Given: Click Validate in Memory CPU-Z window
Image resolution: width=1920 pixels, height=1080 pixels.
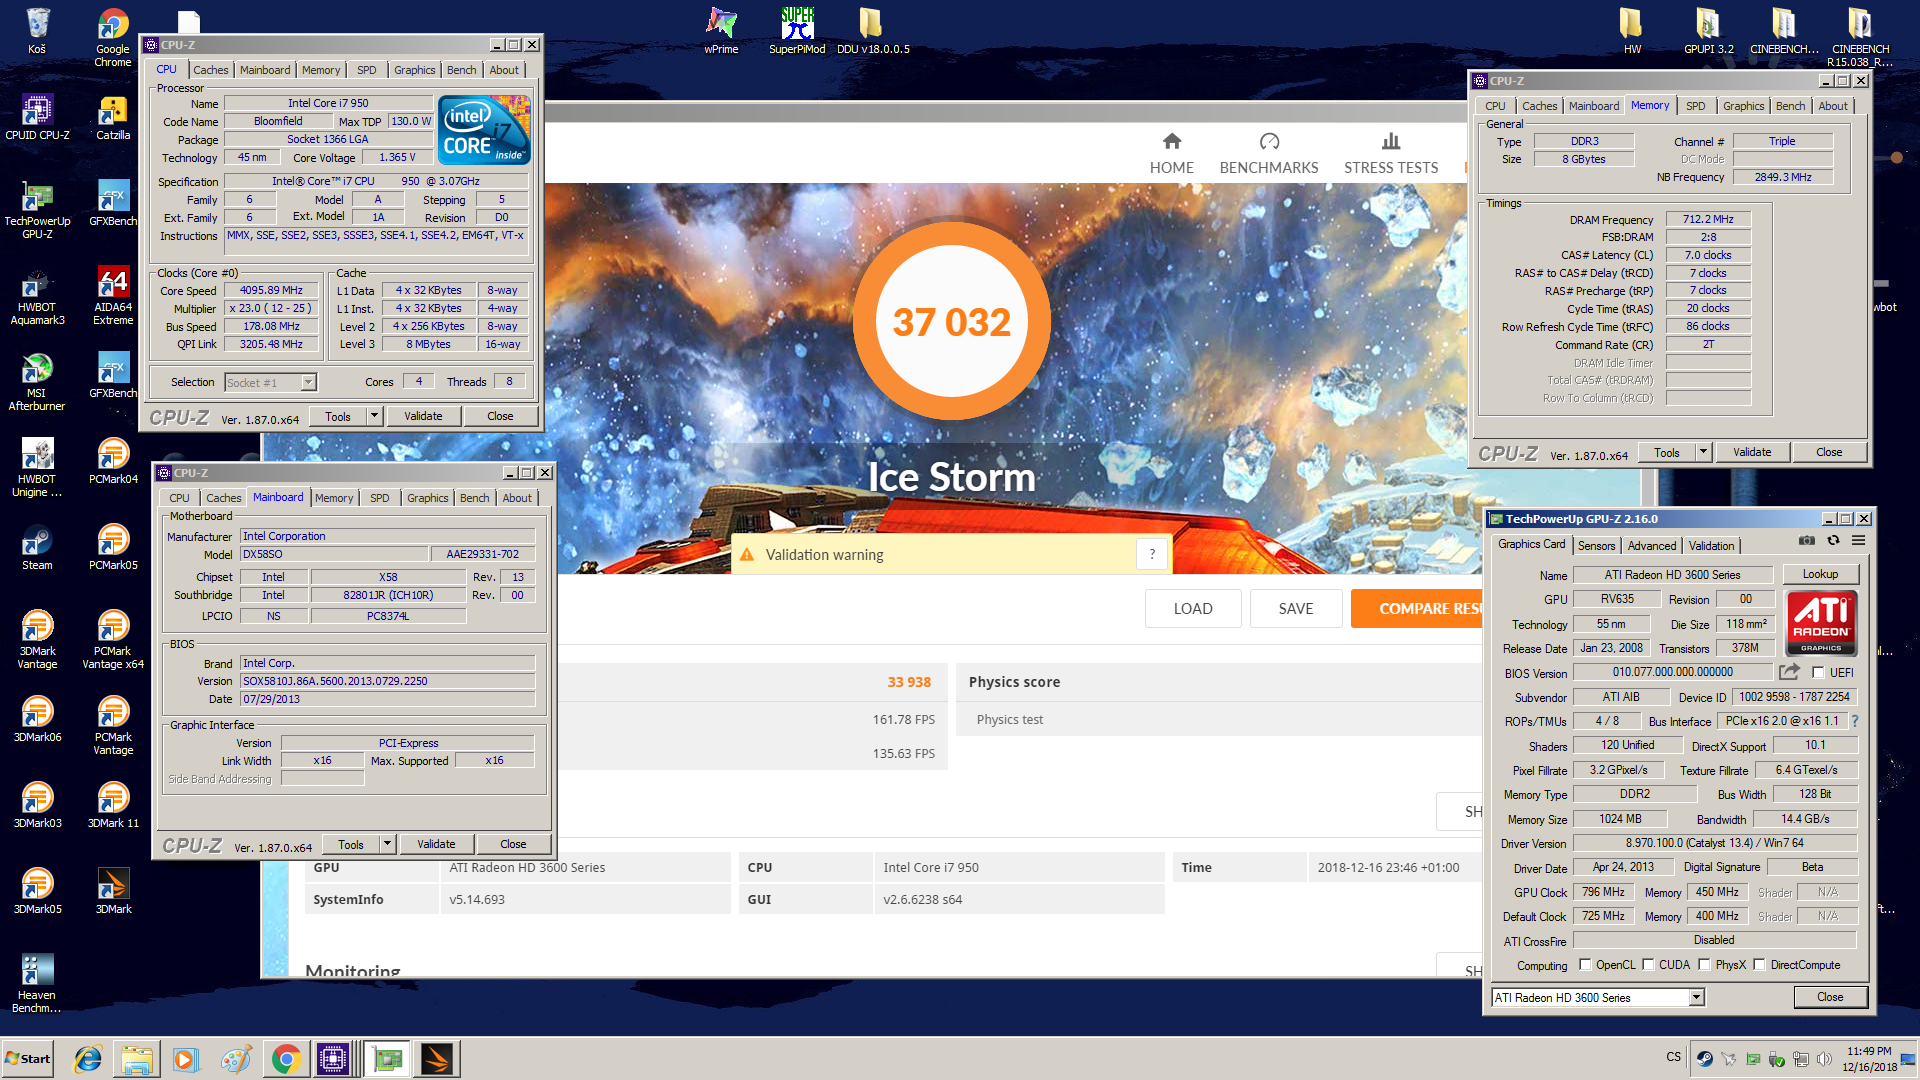Looking at the screenshot, I should 1752,452.
